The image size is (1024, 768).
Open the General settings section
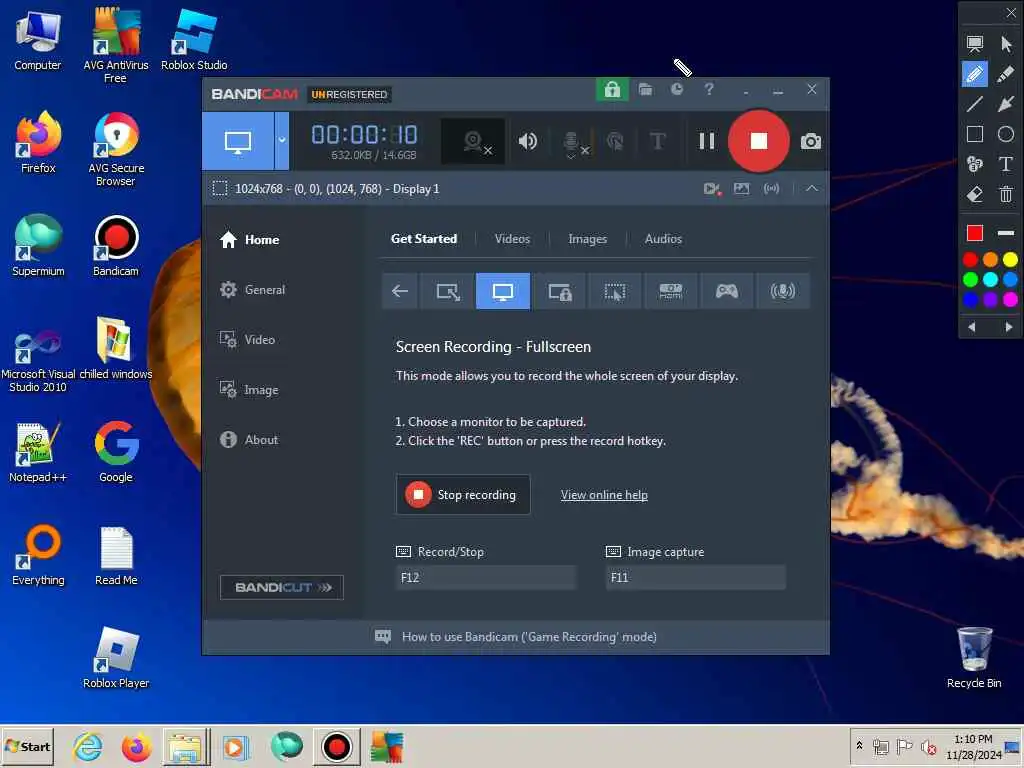252,289
